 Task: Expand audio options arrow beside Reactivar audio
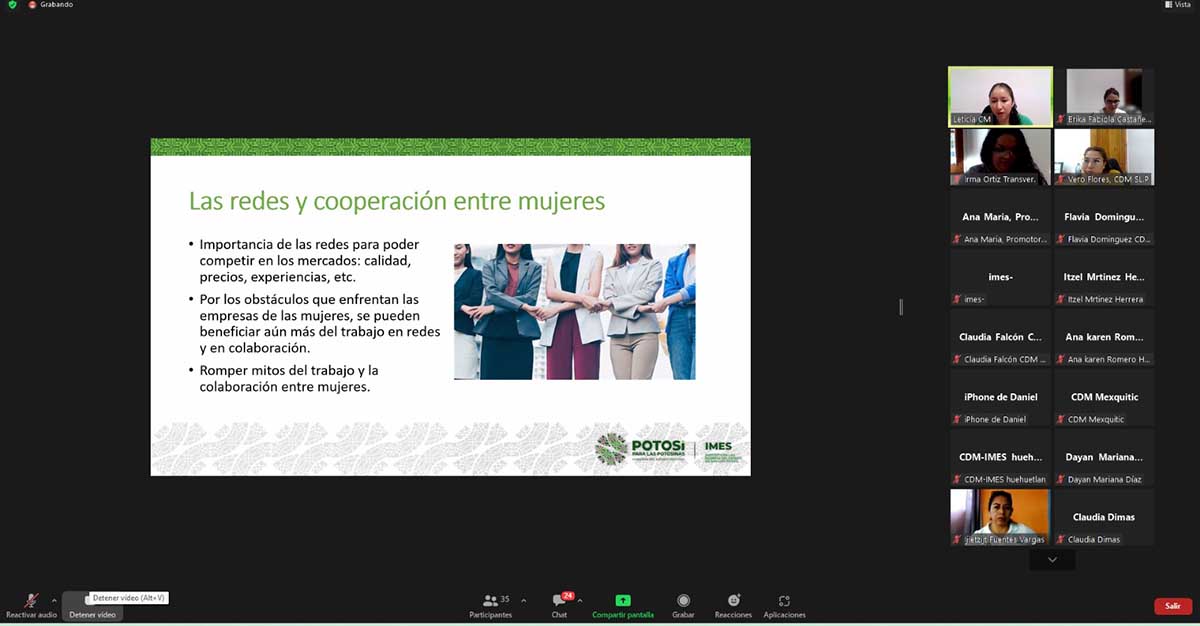coord(54,601)
